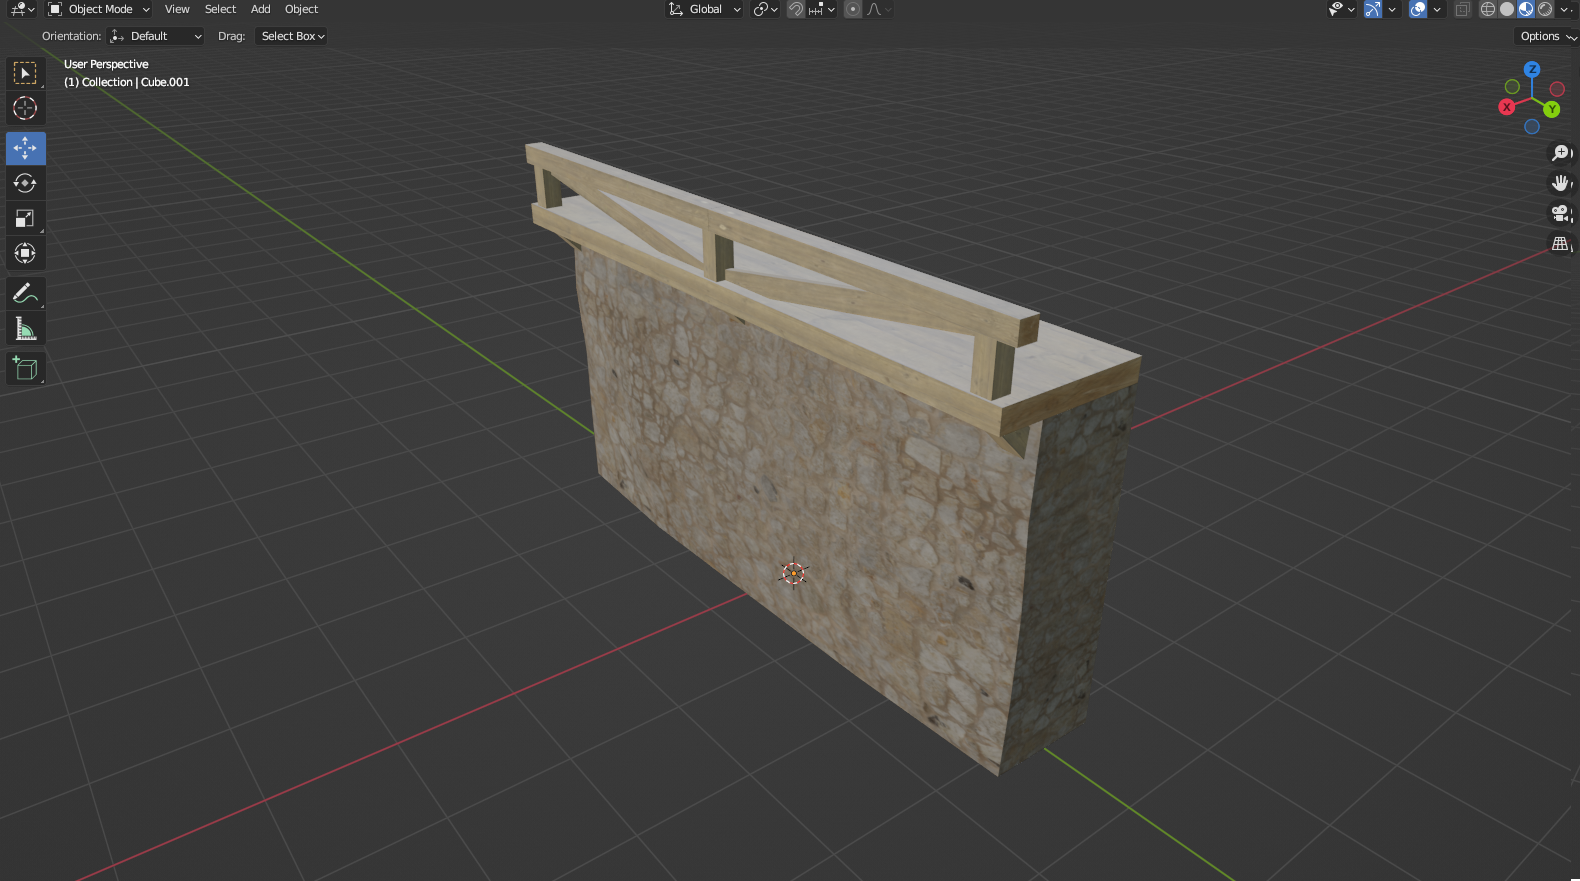Viewport: 1580px width, 881px height.
Task: Activate the Rotate tool
Action: point(25,183)
